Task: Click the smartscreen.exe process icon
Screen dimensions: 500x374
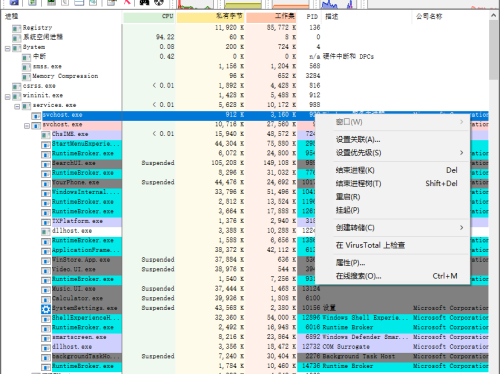Action: (x=46, y=338)
